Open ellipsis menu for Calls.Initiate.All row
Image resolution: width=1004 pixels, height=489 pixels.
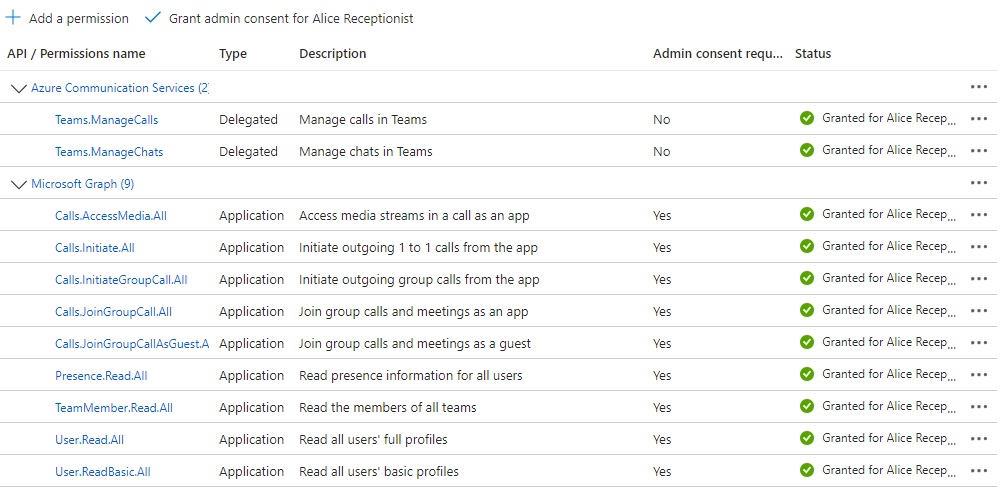pyautogui.click(x=978, y=247)
